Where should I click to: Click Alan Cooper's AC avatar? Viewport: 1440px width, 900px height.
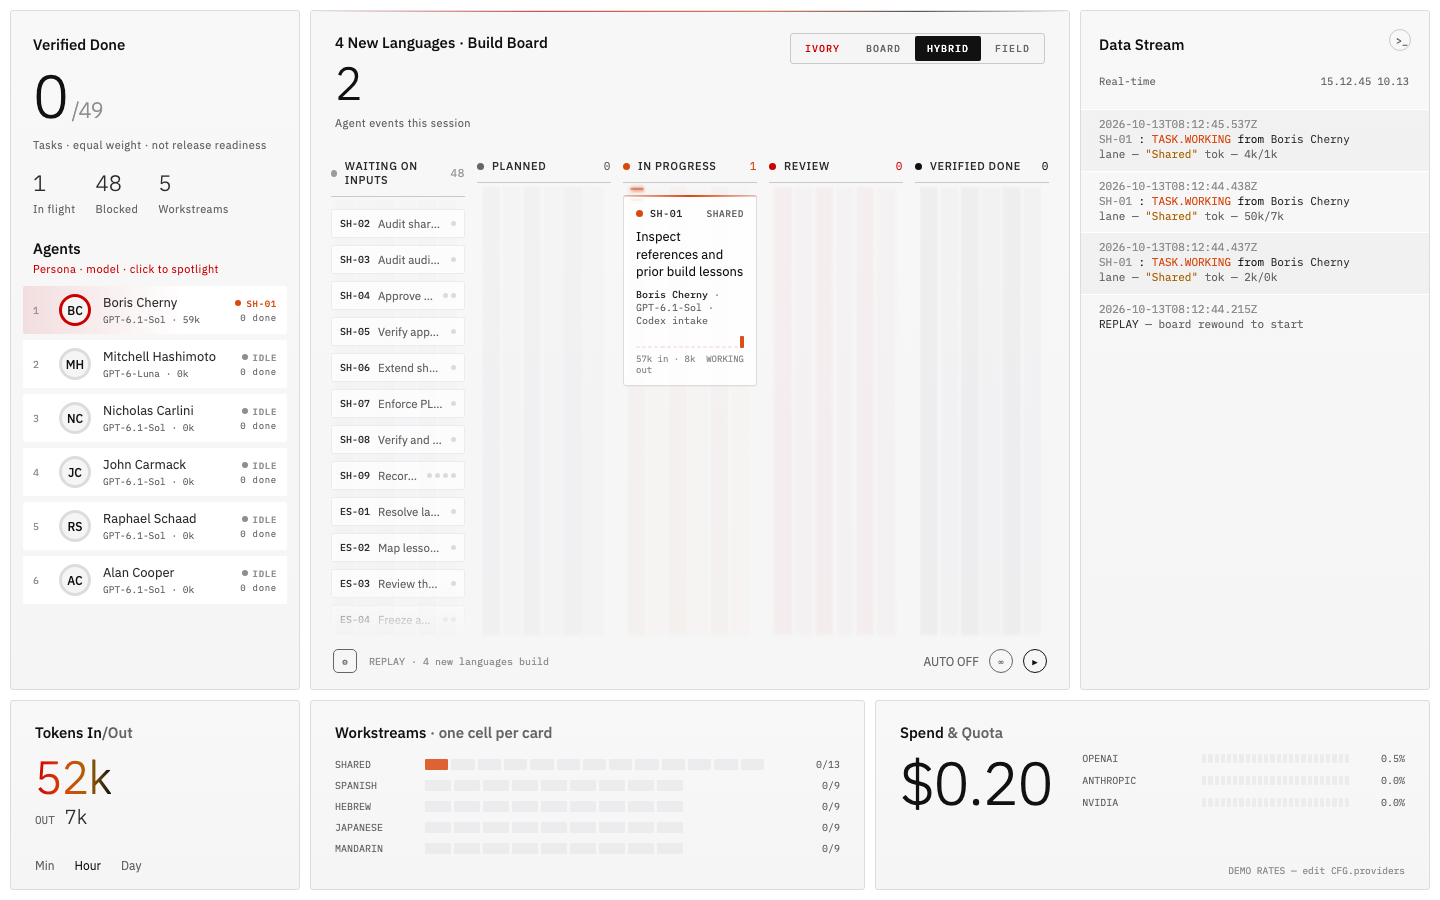[x=75, y=580]
